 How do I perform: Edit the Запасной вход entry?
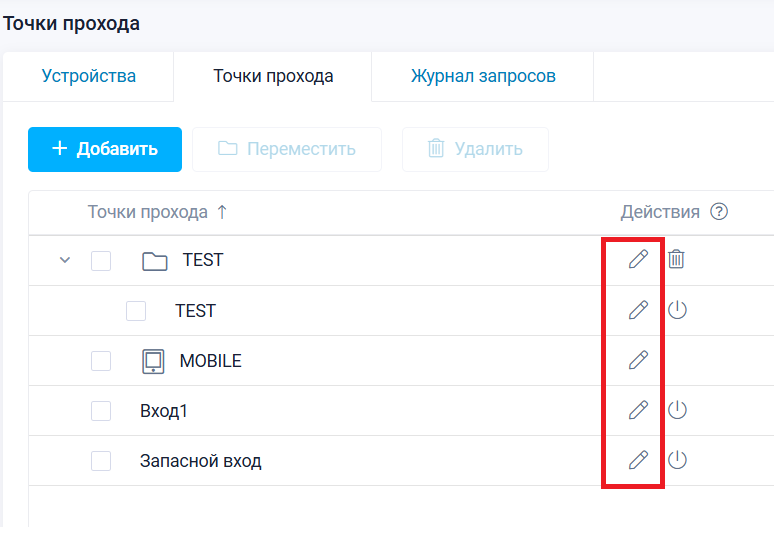tap(638, 460)
